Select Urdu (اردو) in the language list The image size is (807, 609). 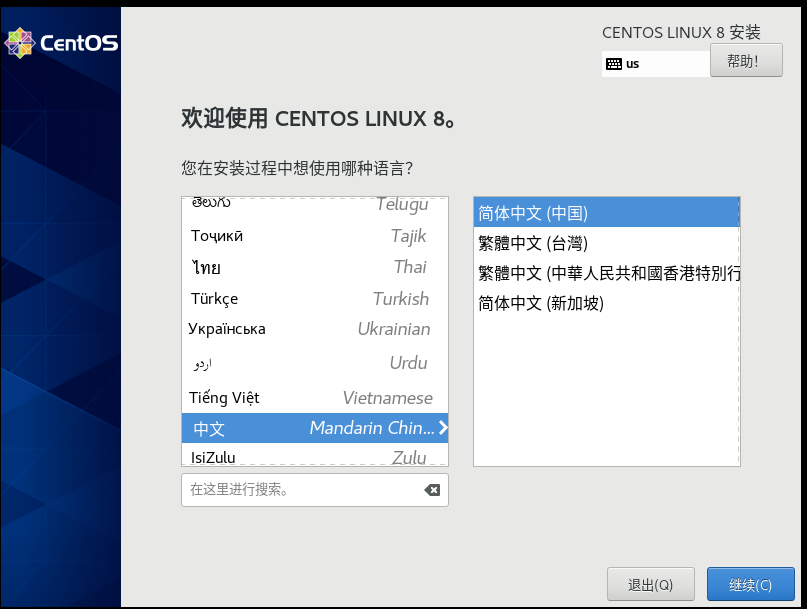click(315, 363)
